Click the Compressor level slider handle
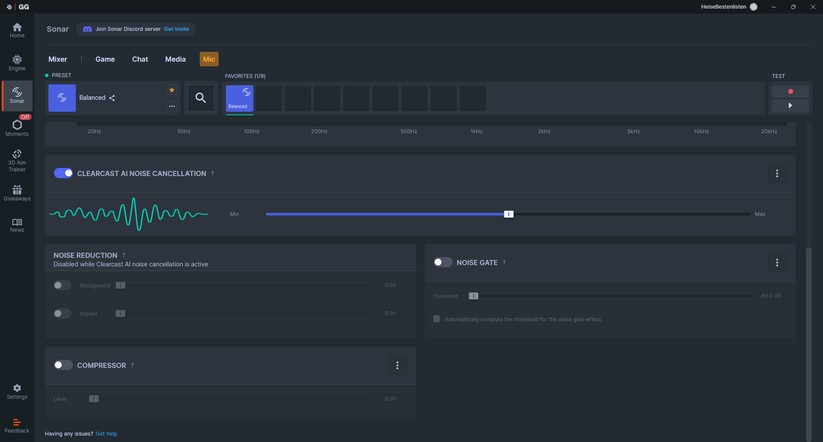The width and height of the screenshot is (823, 442). click(94, 398)
